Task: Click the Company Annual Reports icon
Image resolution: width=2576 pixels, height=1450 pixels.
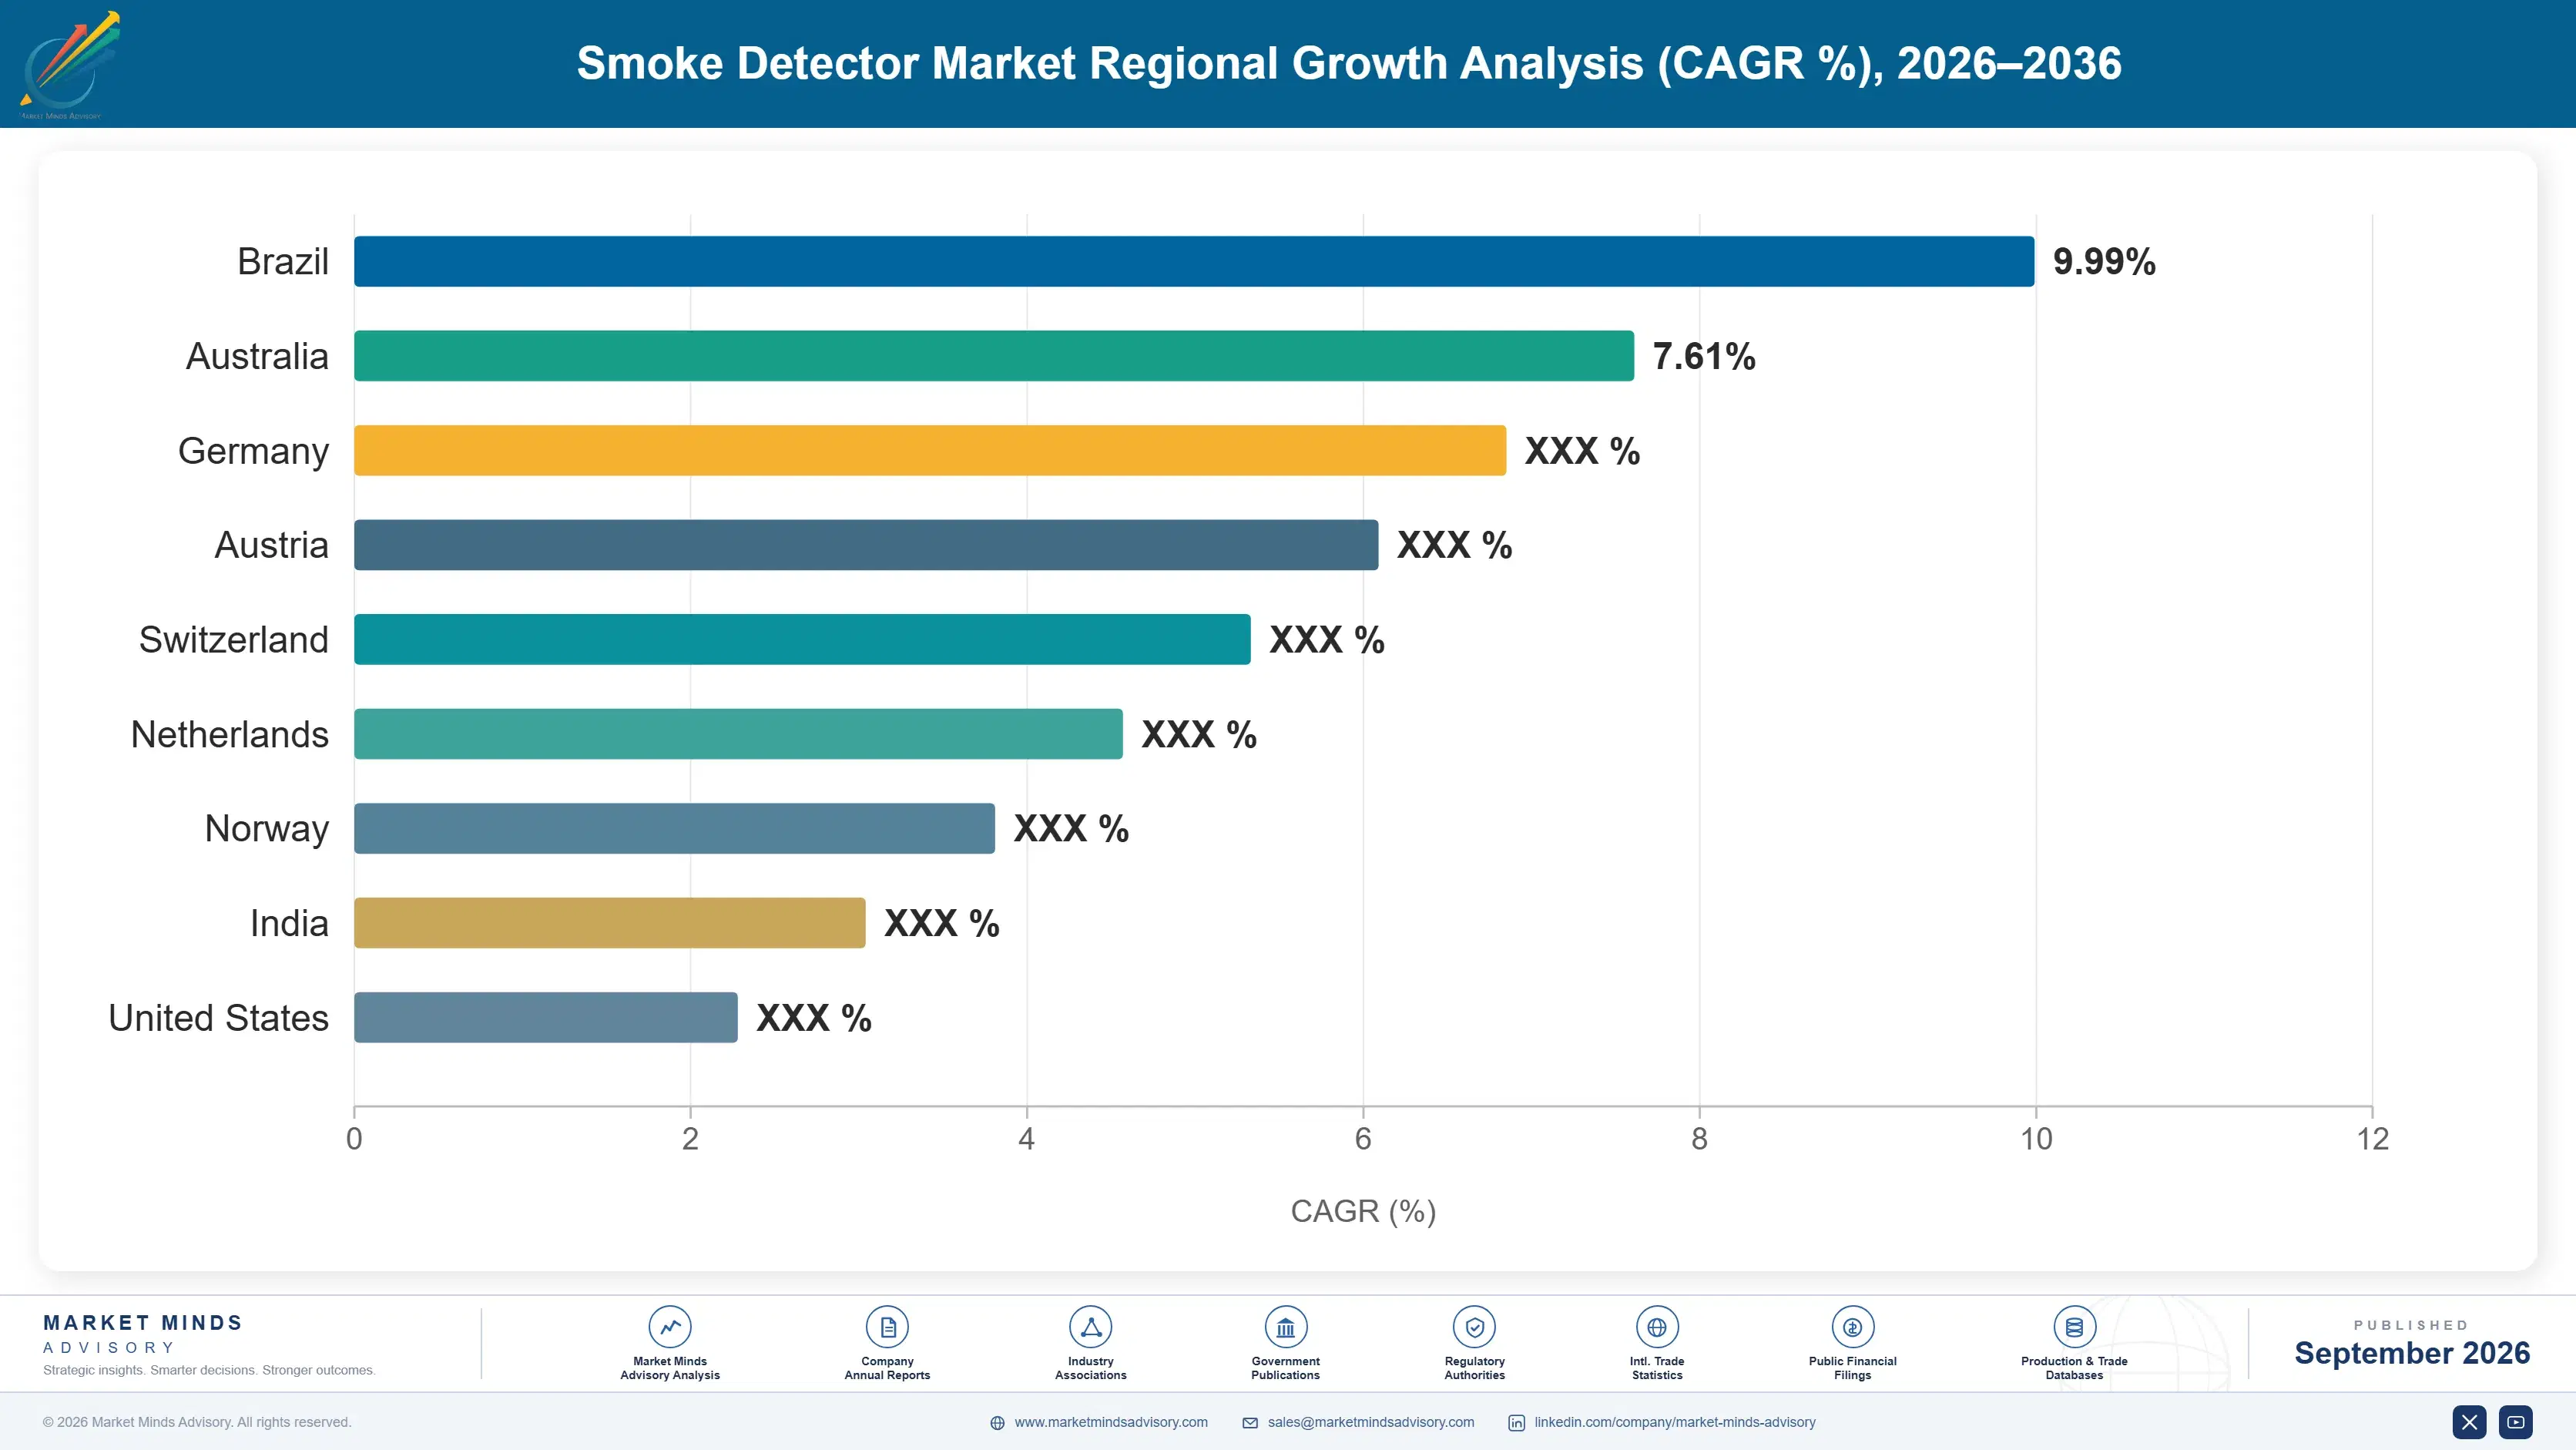Action: coord(887,1327)
